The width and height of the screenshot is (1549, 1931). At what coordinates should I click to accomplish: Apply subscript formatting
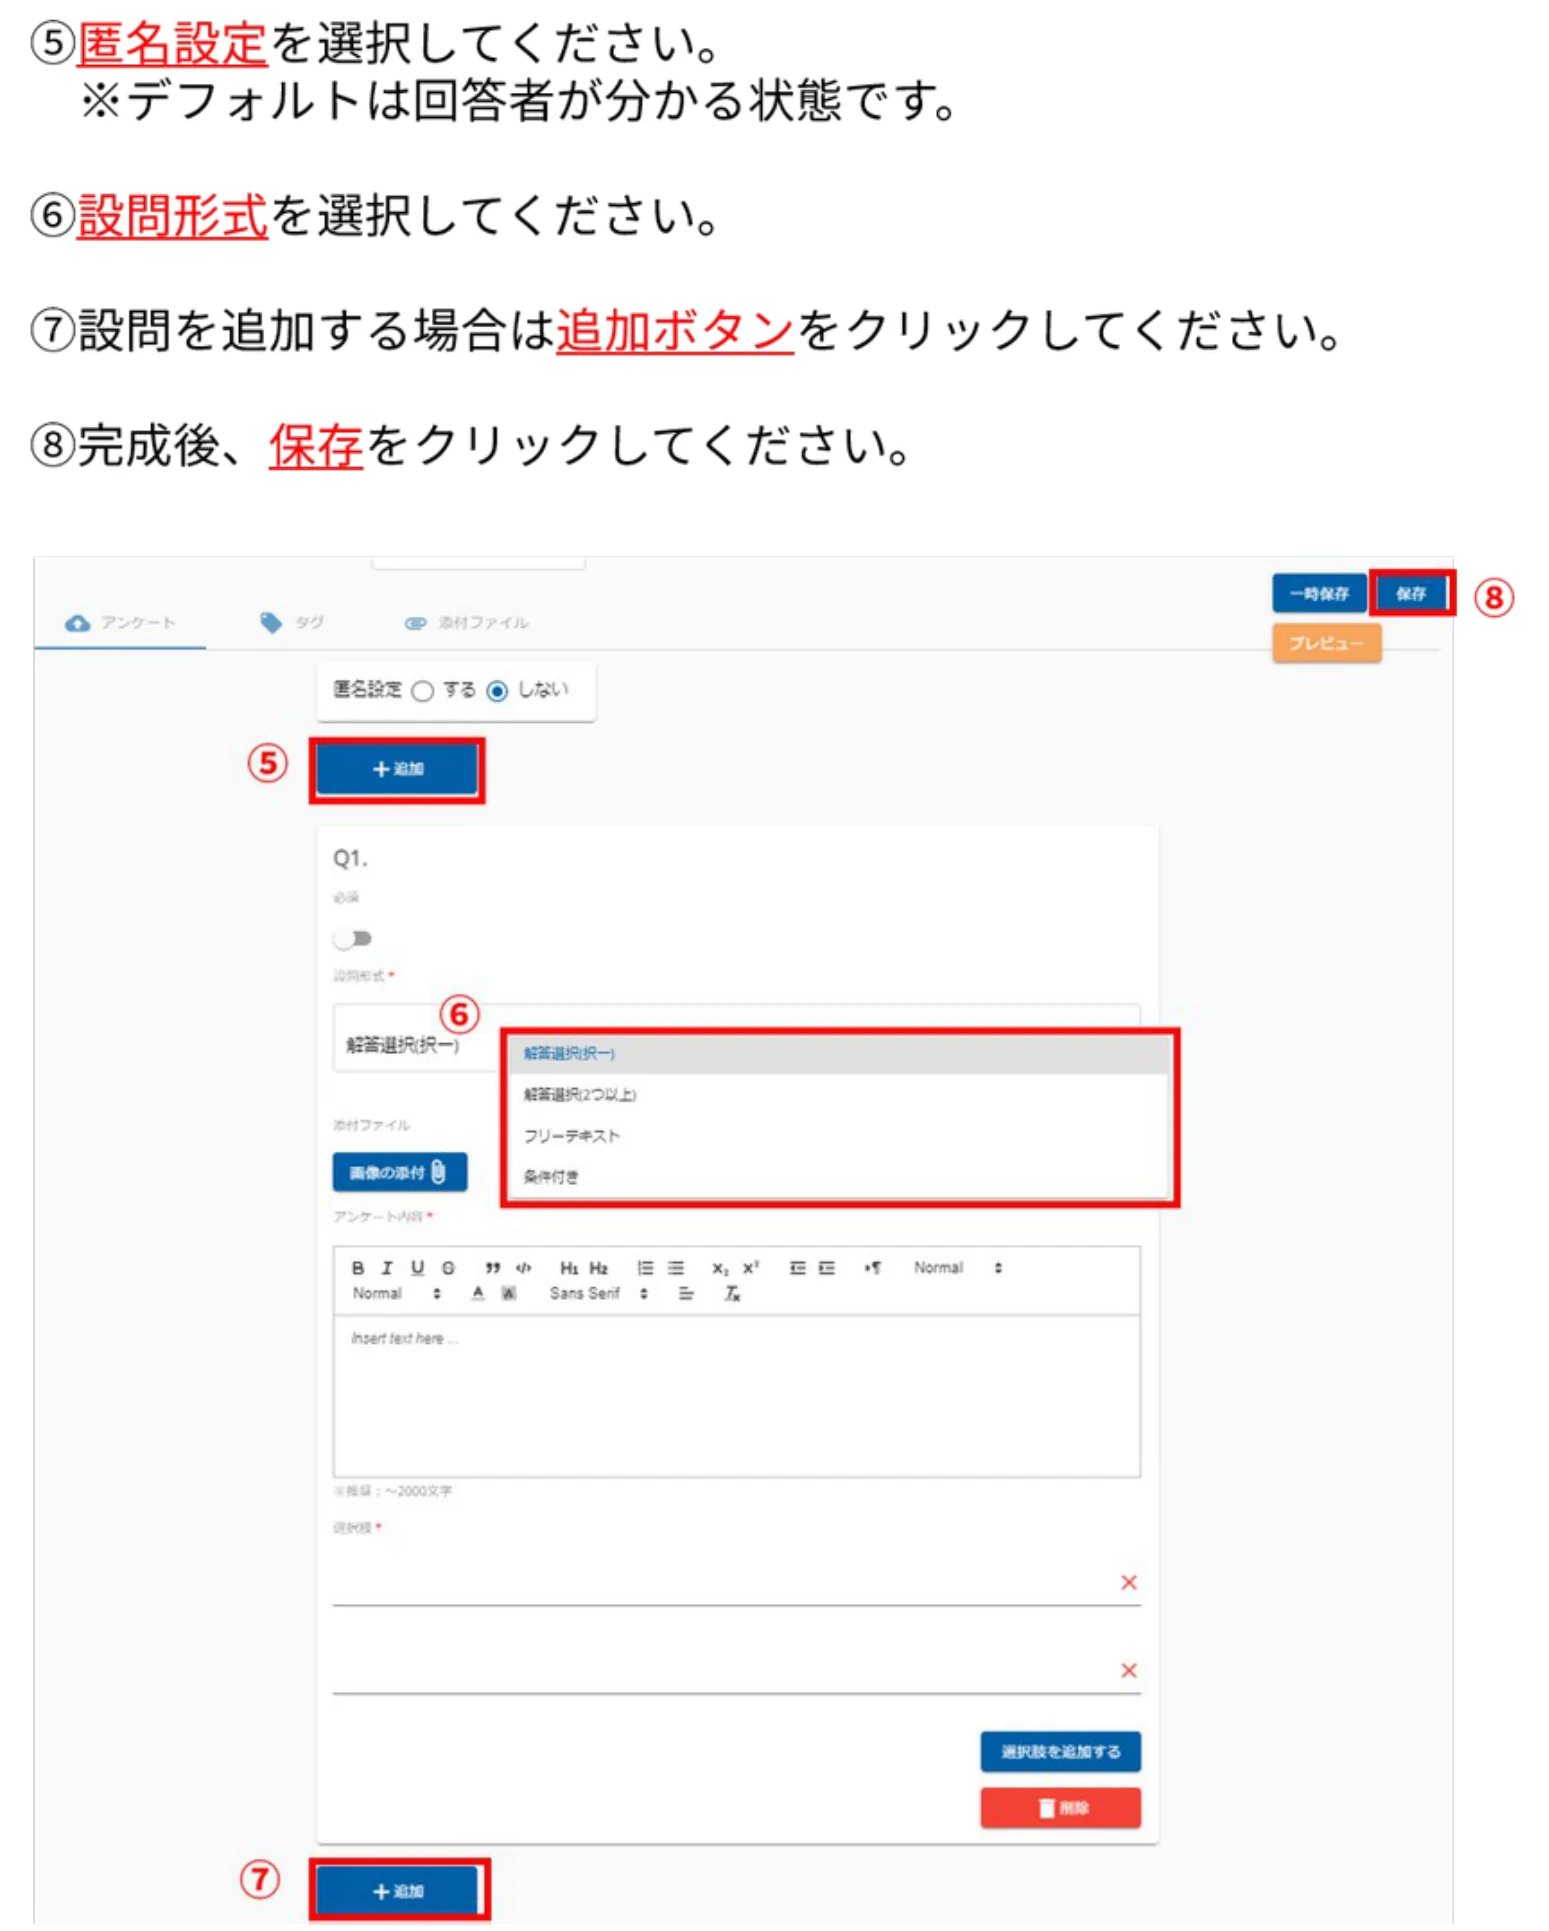click(x=720, y=1267)
